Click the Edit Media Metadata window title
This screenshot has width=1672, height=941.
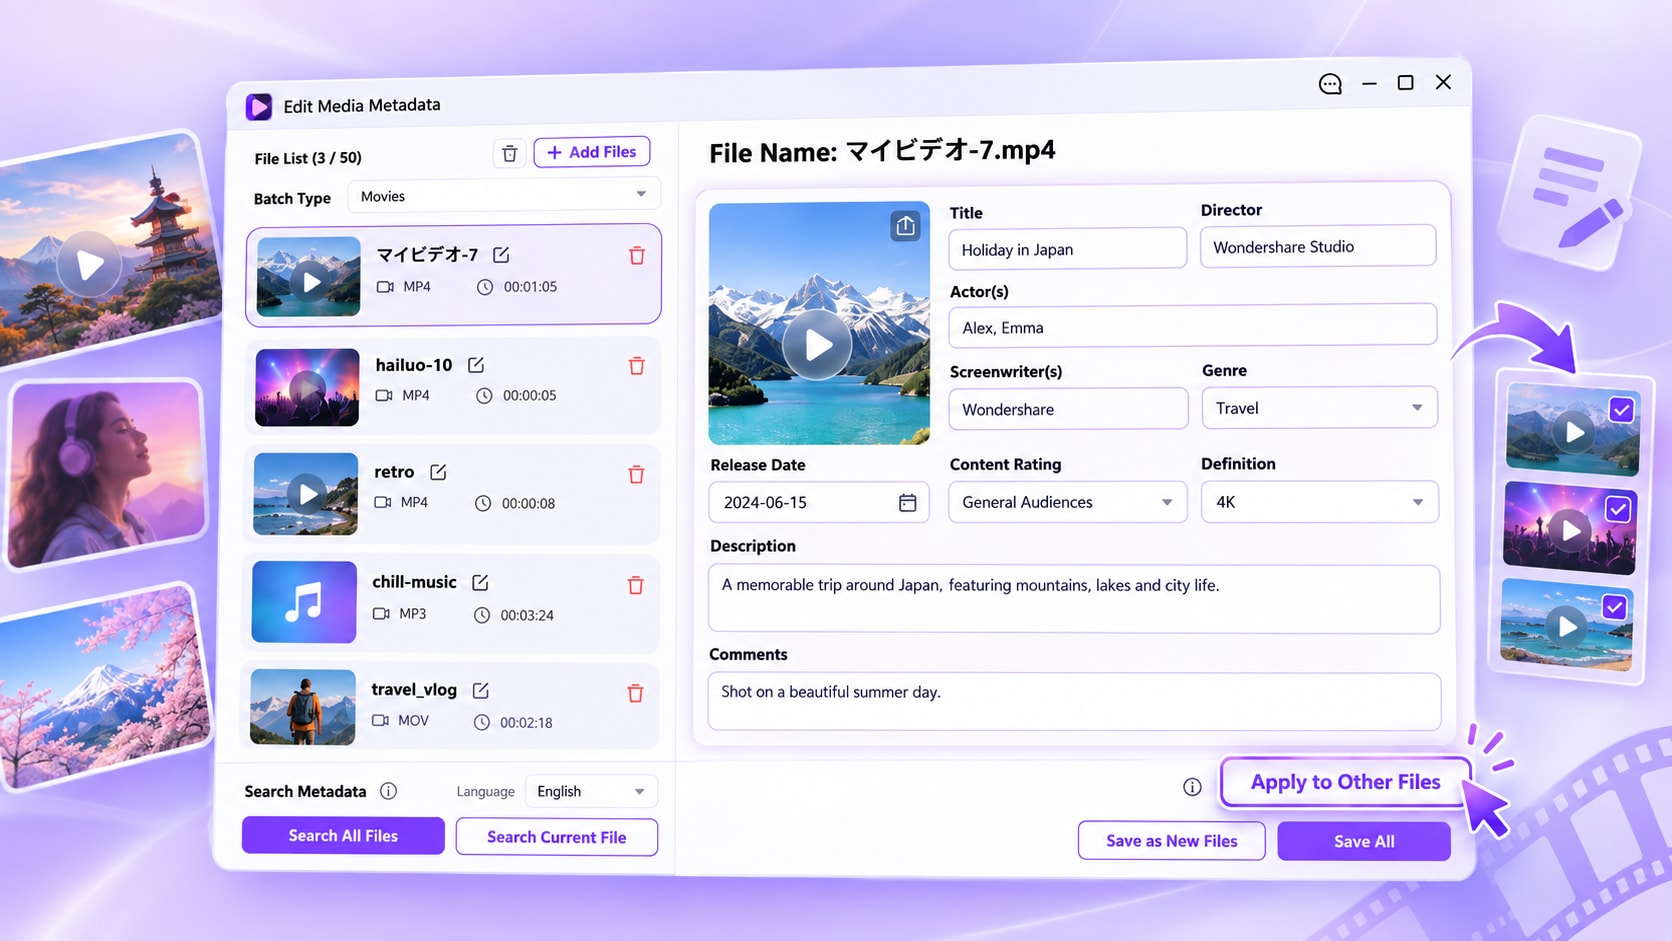(362, 105)
